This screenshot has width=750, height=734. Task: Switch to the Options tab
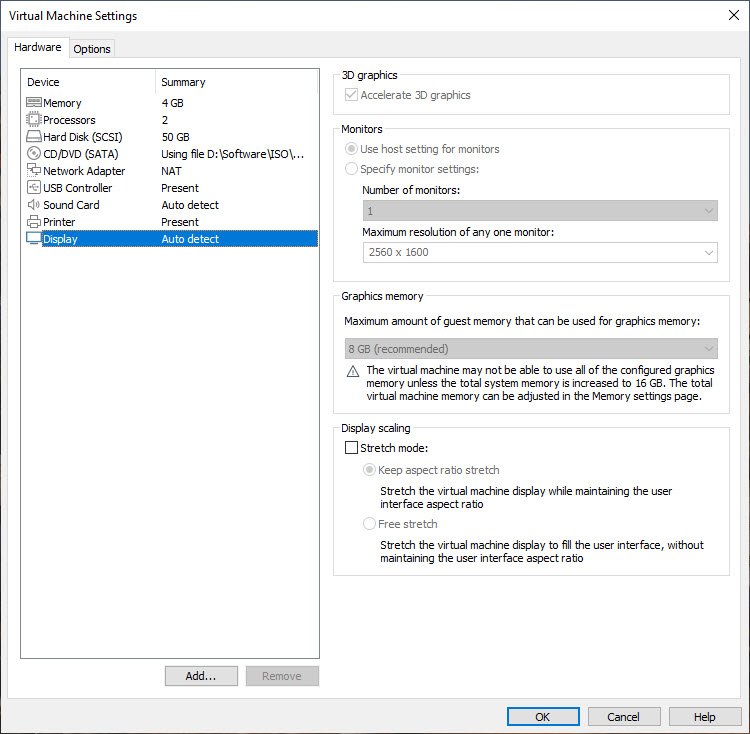92,49
